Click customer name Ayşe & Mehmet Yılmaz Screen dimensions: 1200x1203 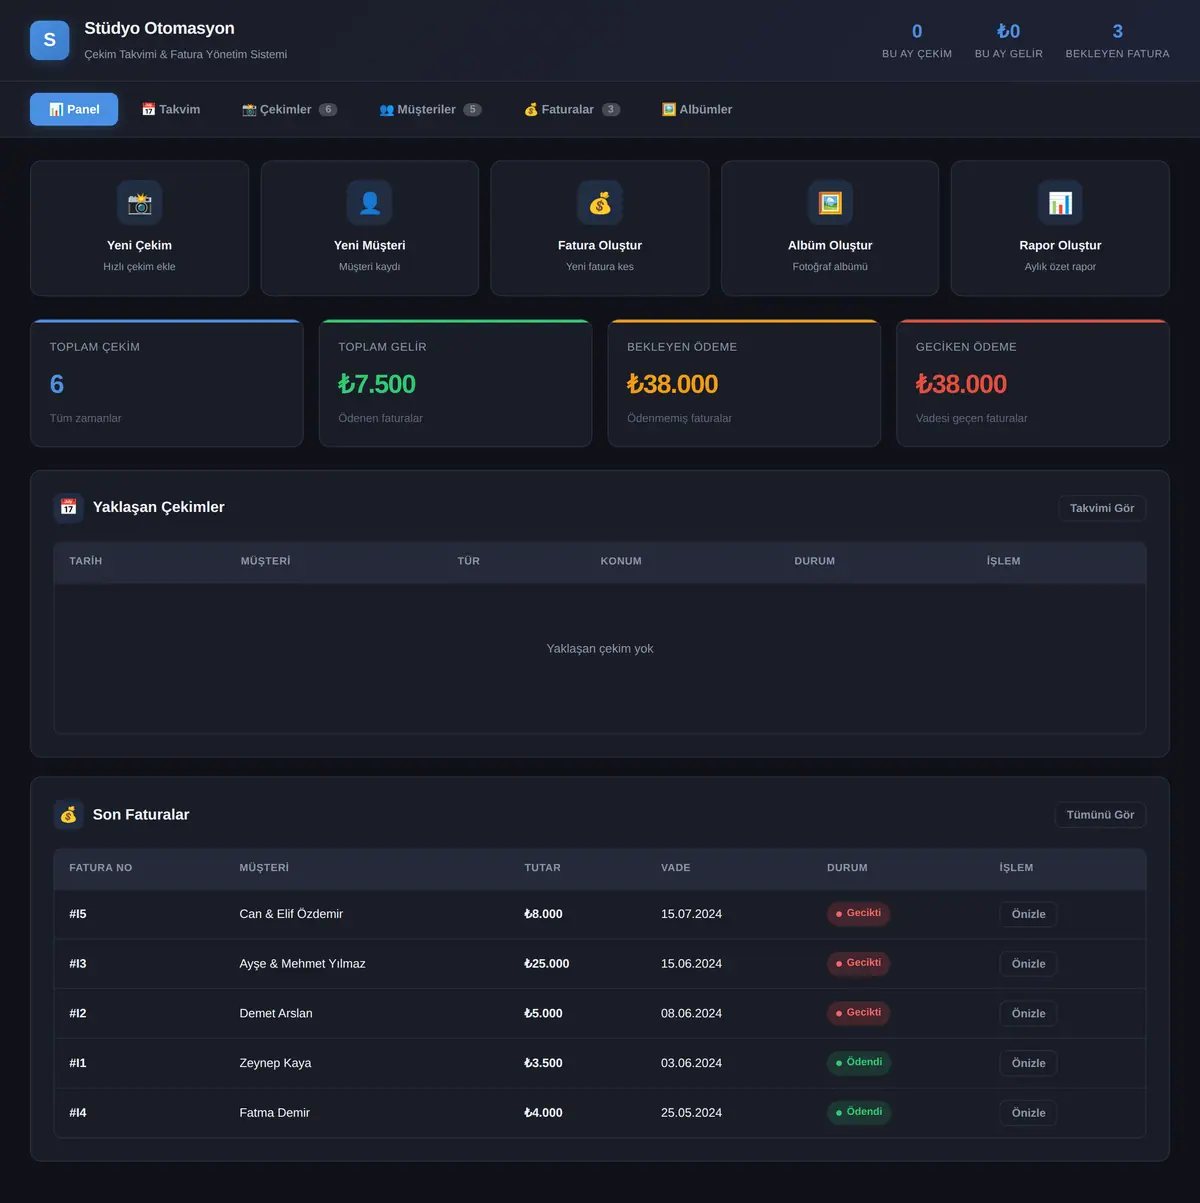pyautogui.click(x=302, y=964)
